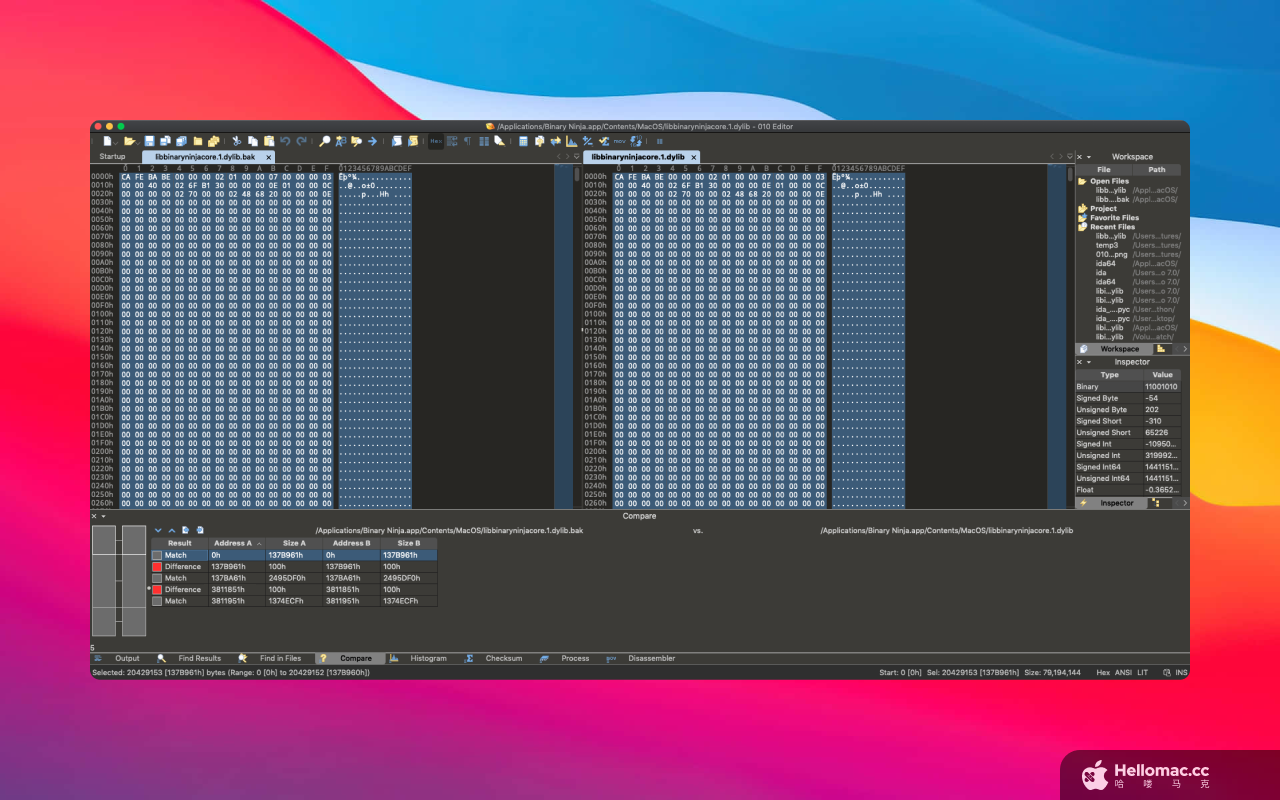Click the Hex edit mode icon
This screenshot has width=1280, height=800.
436,141
